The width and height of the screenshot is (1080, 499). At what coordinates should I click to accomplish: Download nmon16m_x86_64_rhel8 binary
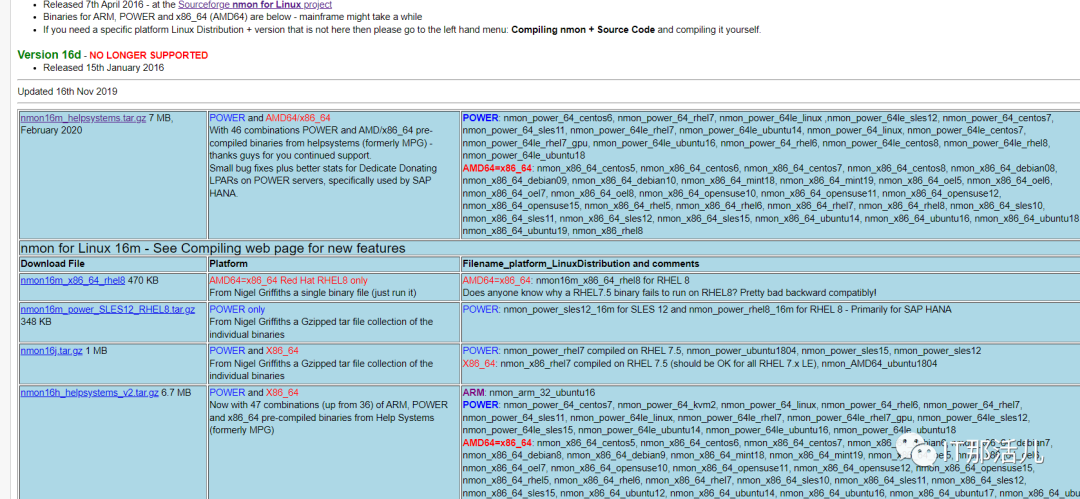pyautogui.click(x=73, y=281)
